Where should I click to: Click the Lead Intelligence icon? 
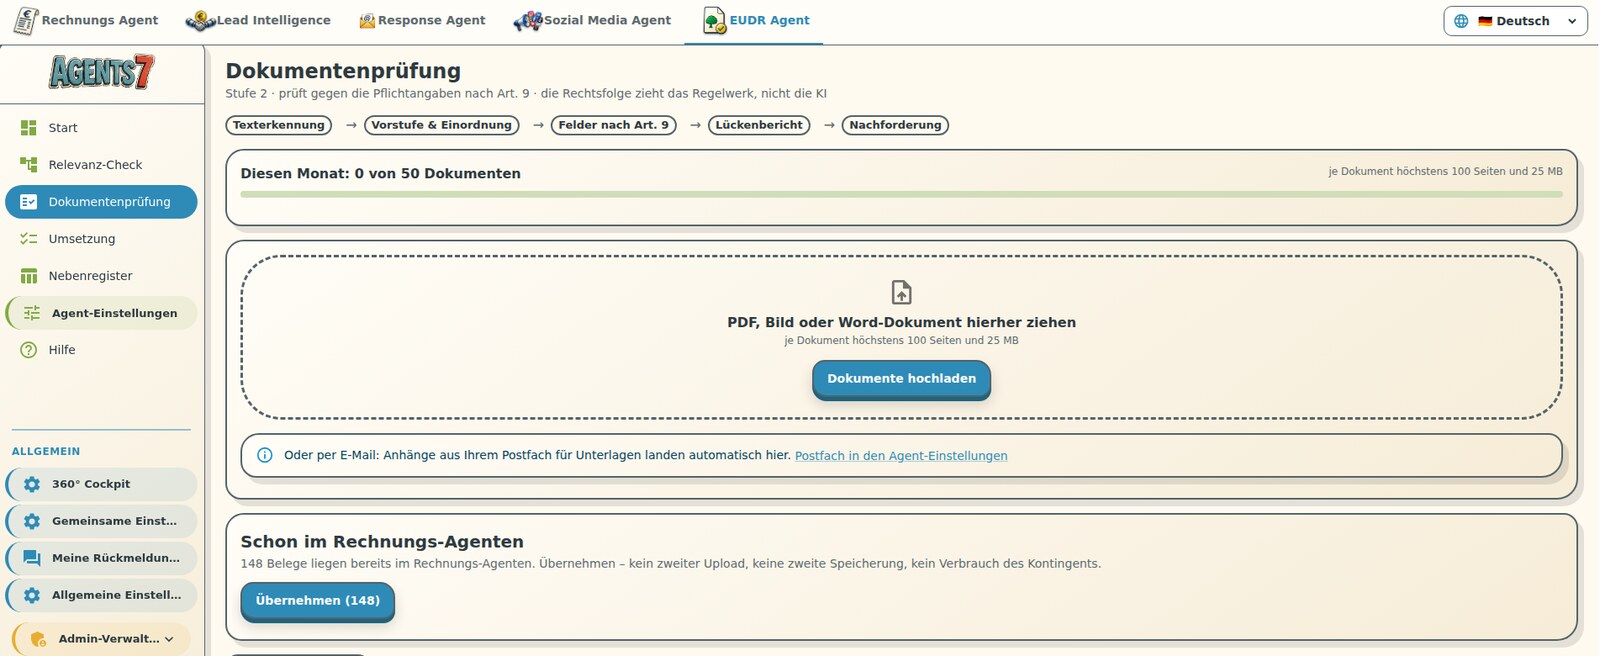(200, 21)
